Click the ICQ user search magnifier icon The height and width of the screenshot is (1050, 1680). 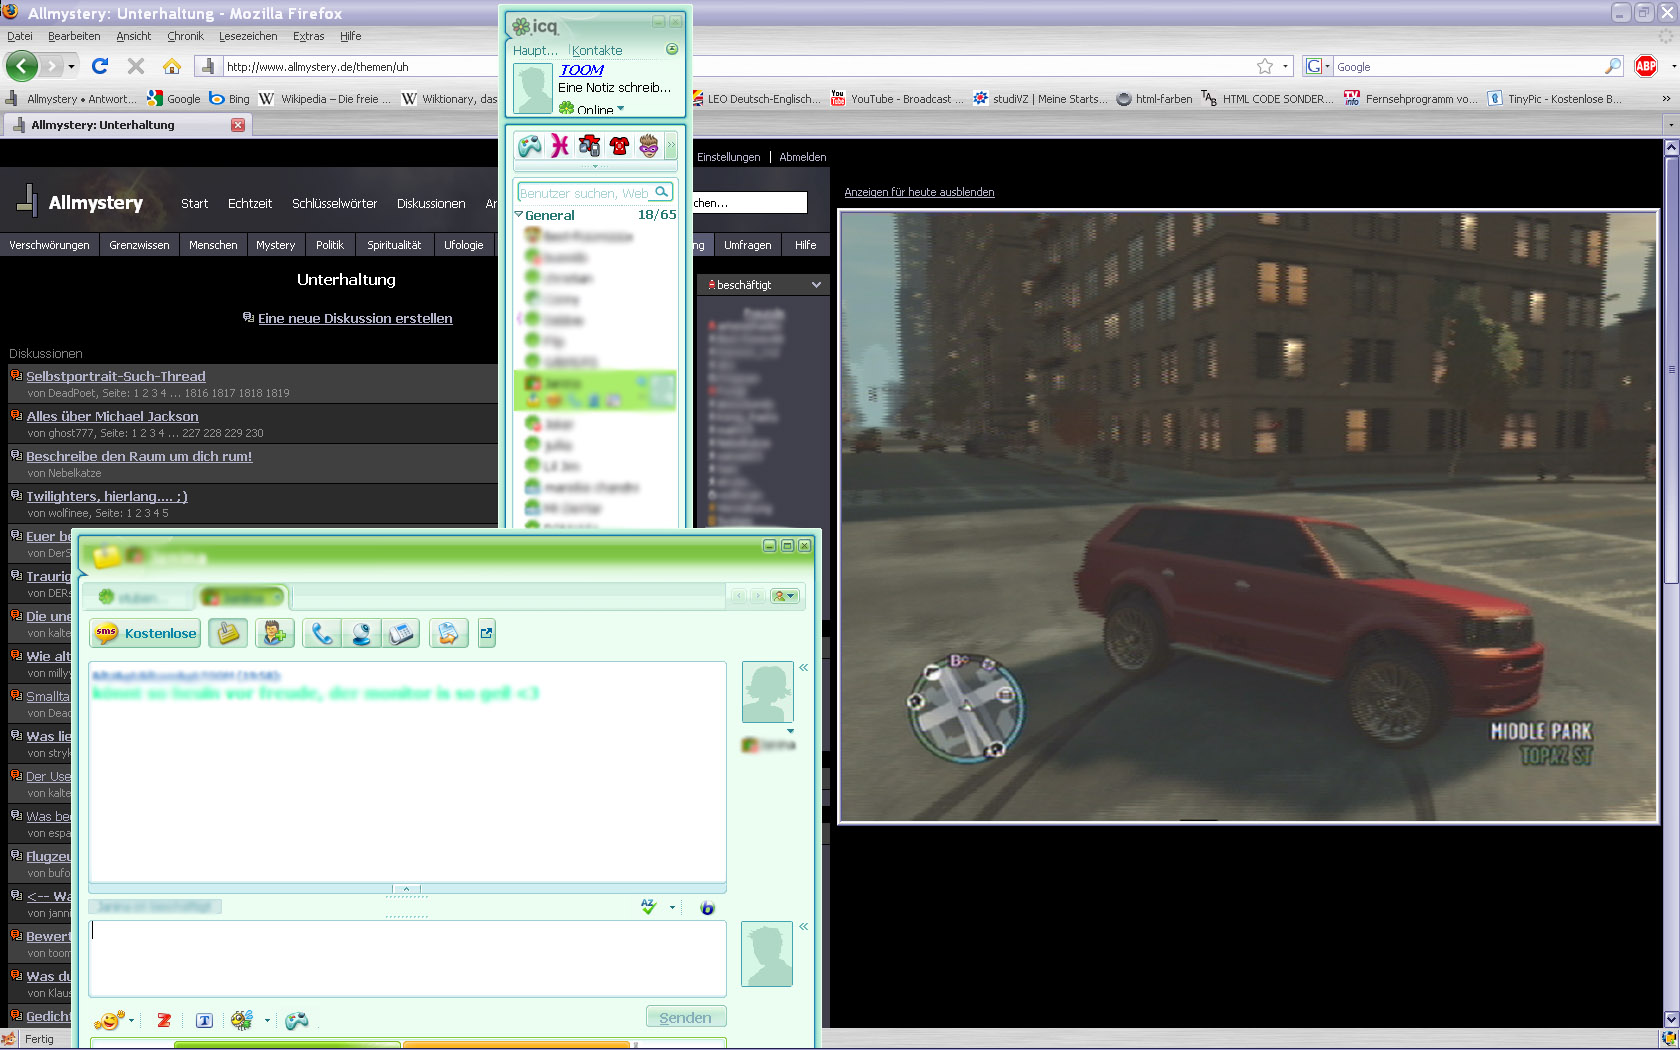(x=661, y=192)
